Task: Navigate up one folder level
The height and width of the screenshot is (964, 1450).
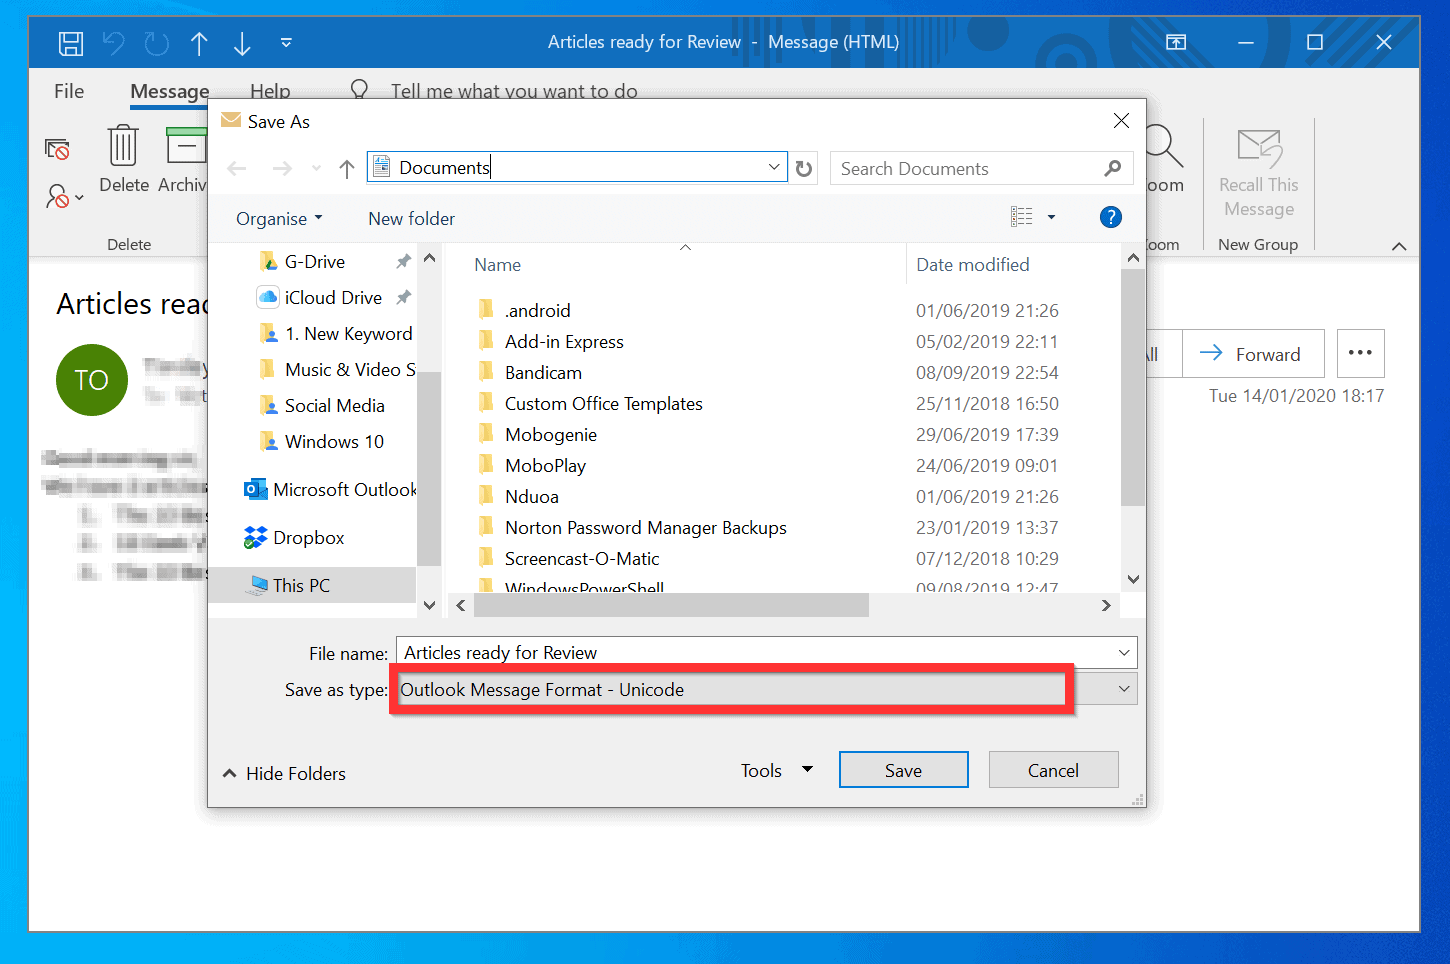Action: [346, 168]
